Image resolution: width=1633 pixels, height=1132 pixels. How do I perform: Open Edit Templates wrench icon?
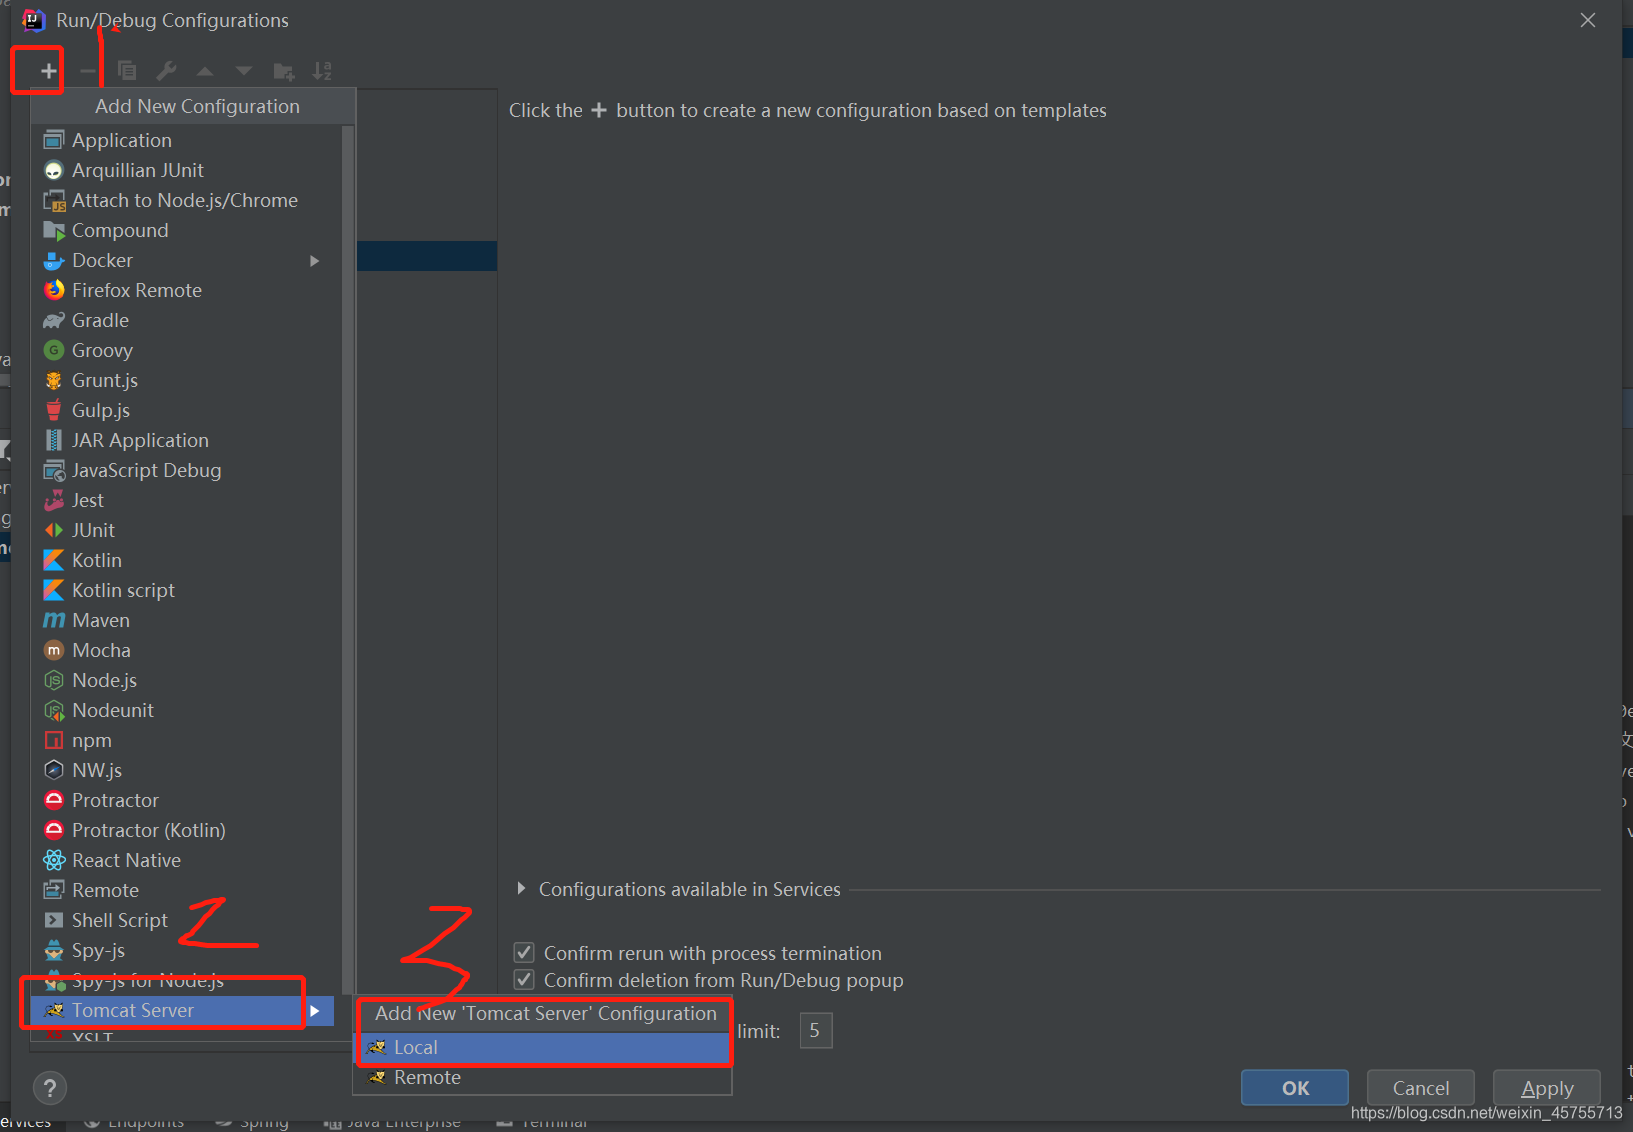(x=166, y=71)
